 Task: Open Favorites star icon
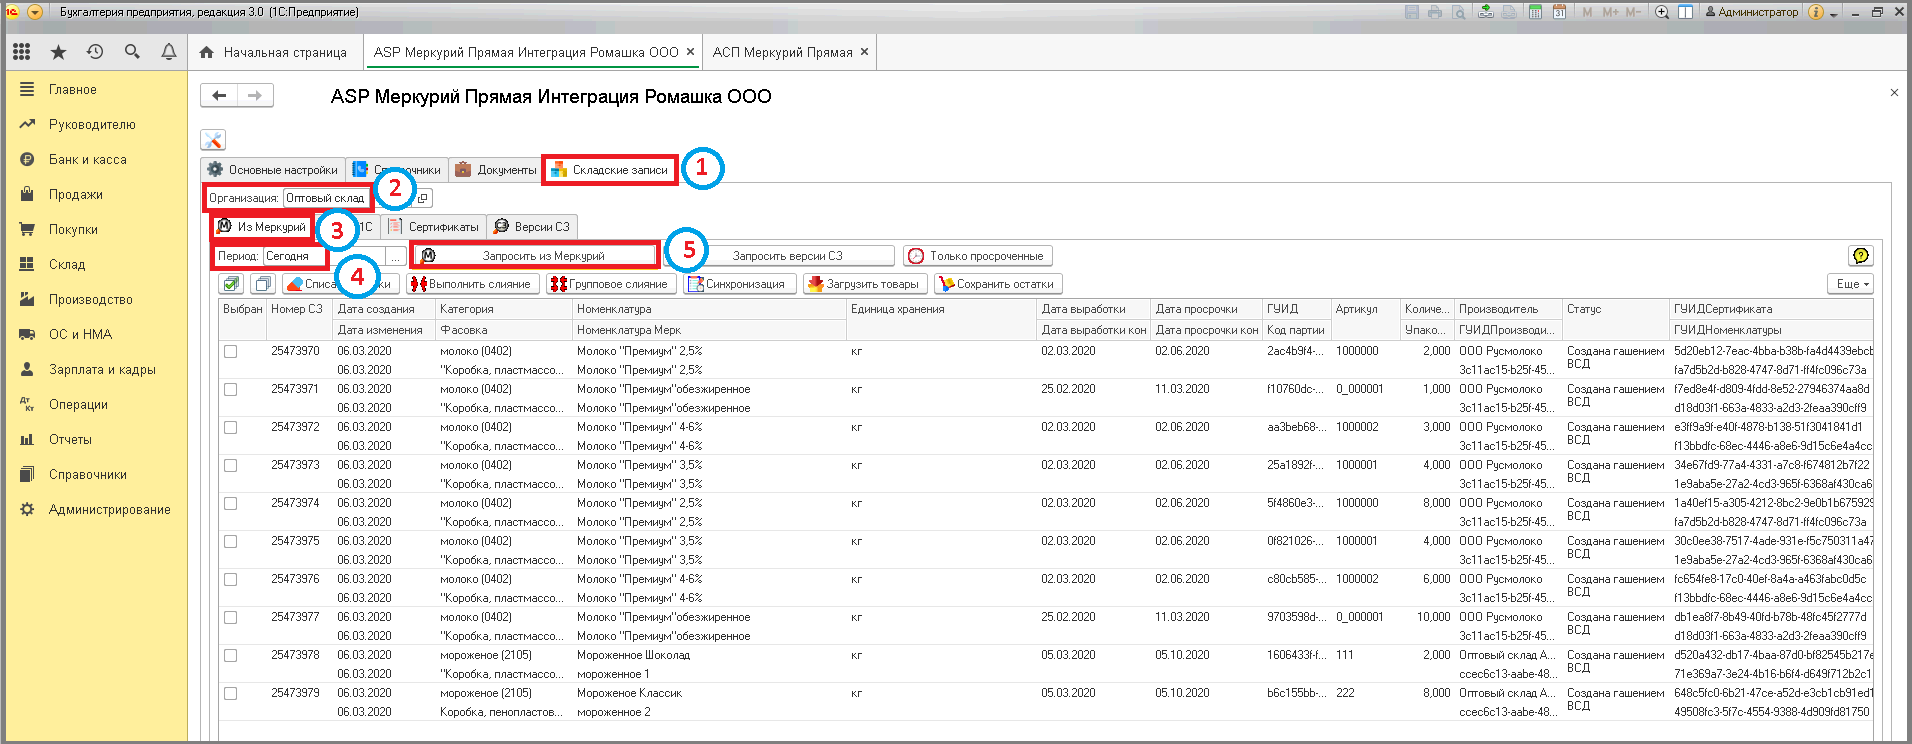point(58,52)
